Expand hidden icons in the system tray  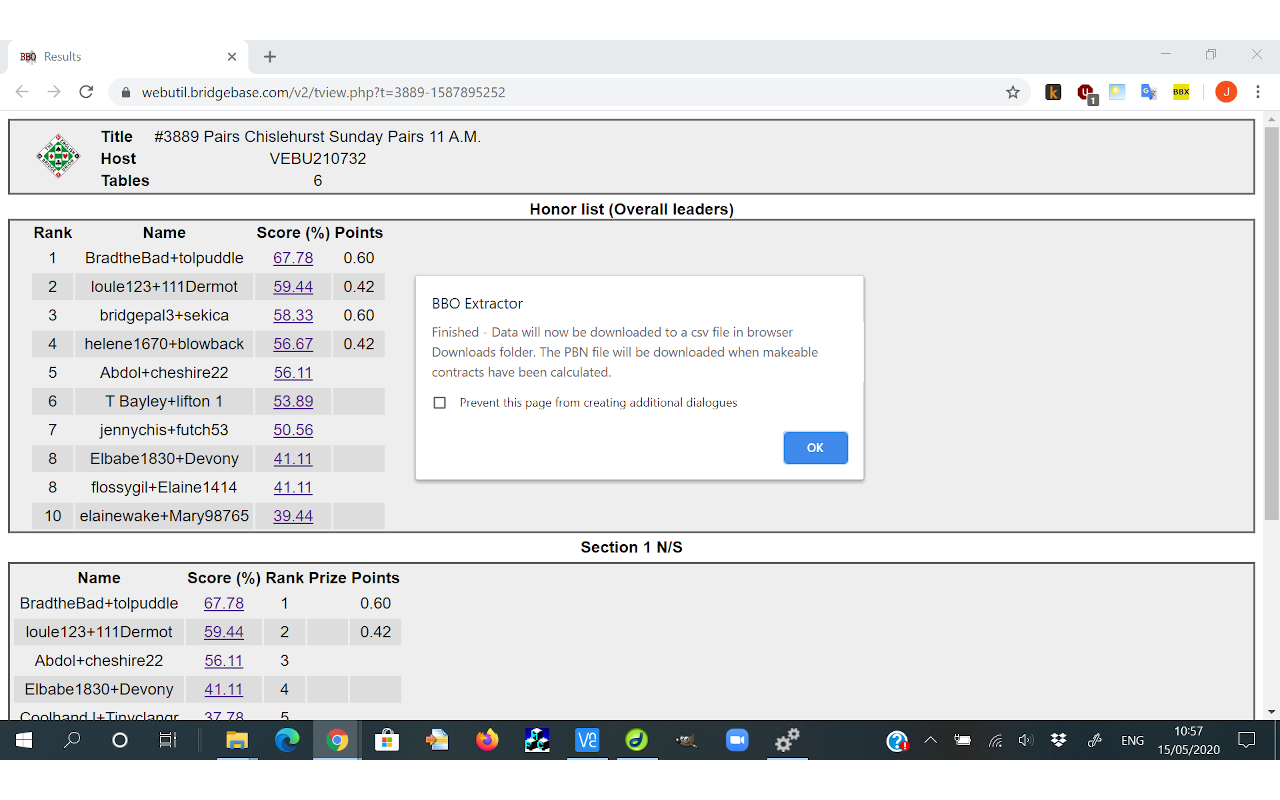point(930,740)
